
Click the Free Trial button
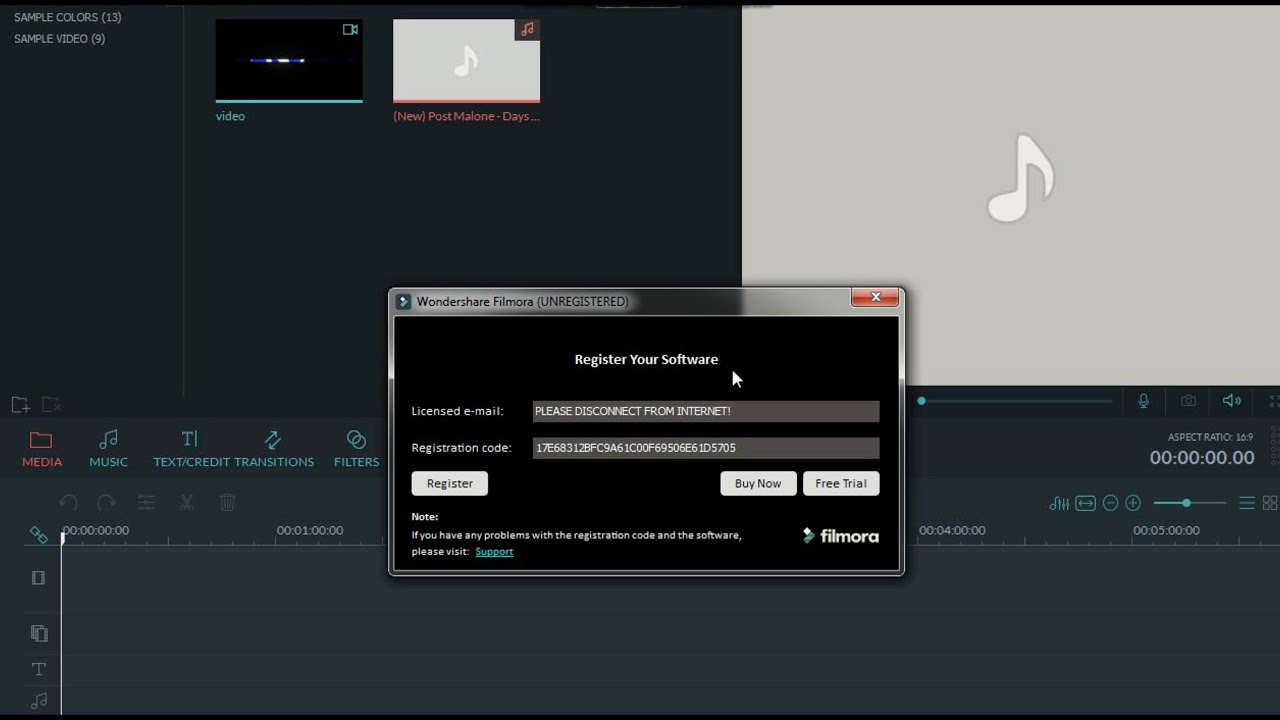point(841,483)
